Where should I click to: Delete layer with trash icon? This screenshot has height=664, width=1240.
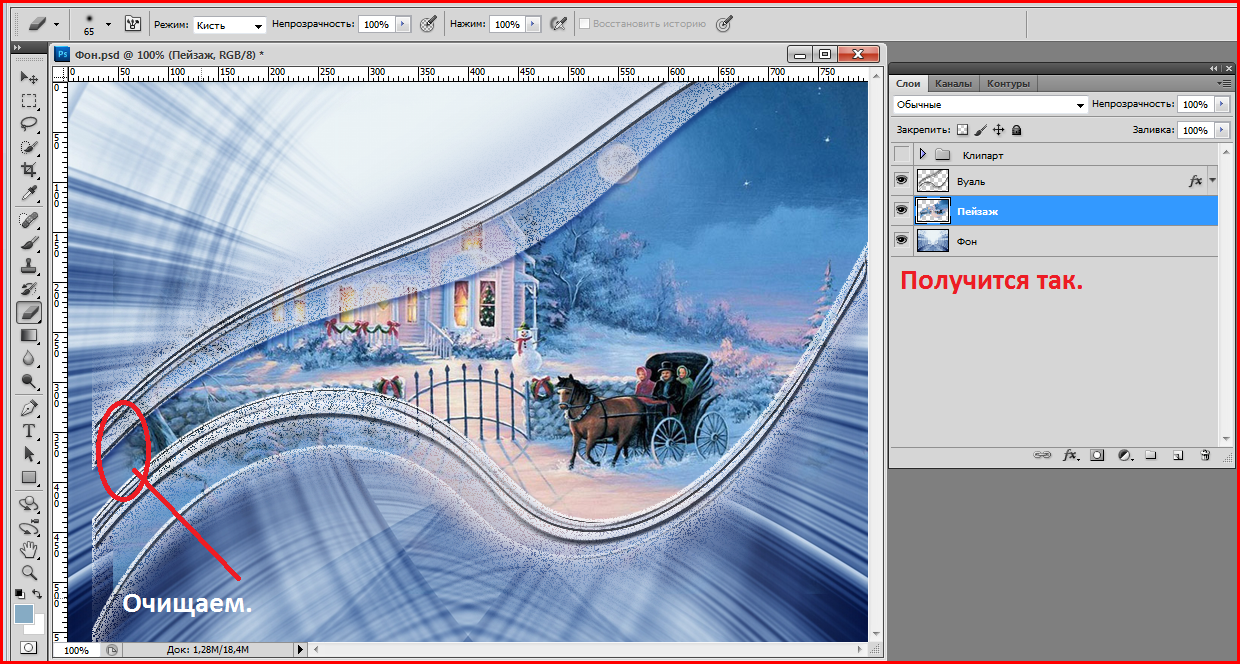point(1205,455)
